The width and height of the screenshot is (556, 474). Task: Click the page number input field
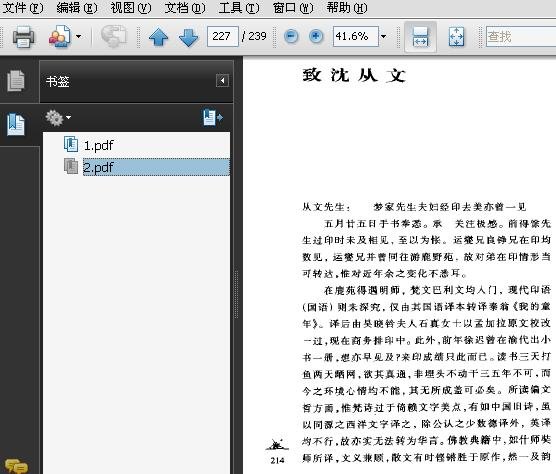223,36
